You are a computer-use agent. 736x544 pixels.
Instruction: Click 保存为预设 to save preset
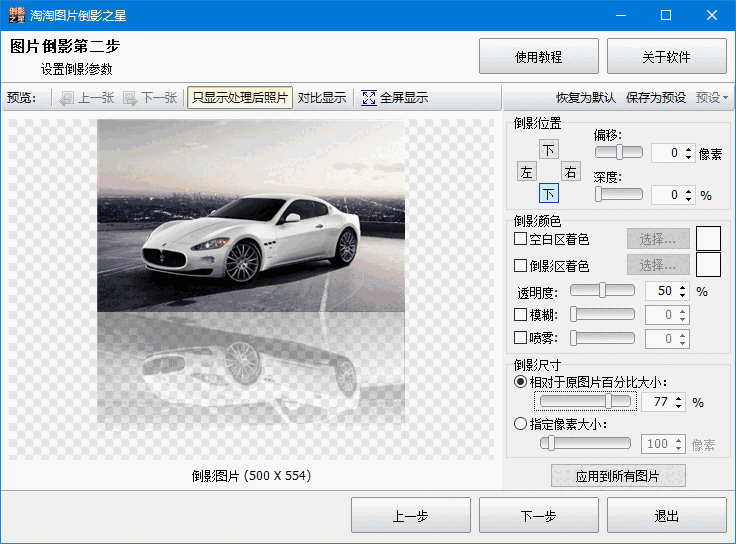click(656, 98)
